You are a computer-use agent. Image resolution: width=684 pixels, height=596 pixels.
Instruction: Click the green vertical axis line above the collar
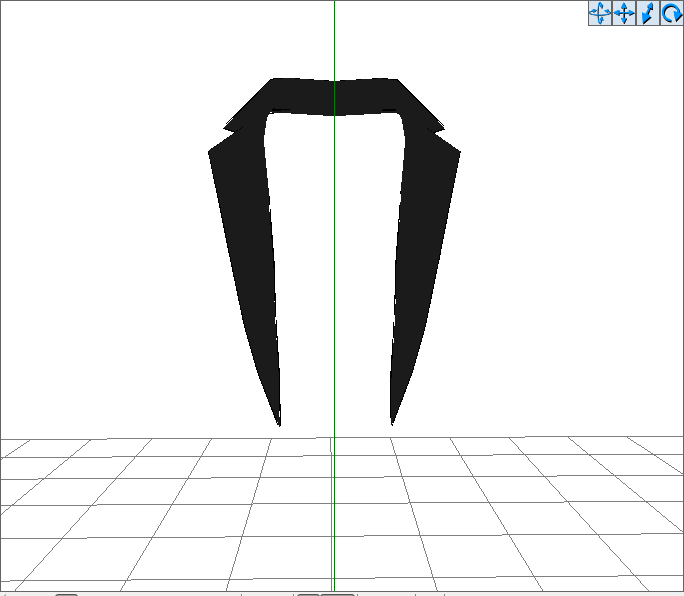(x=335, y=40)
